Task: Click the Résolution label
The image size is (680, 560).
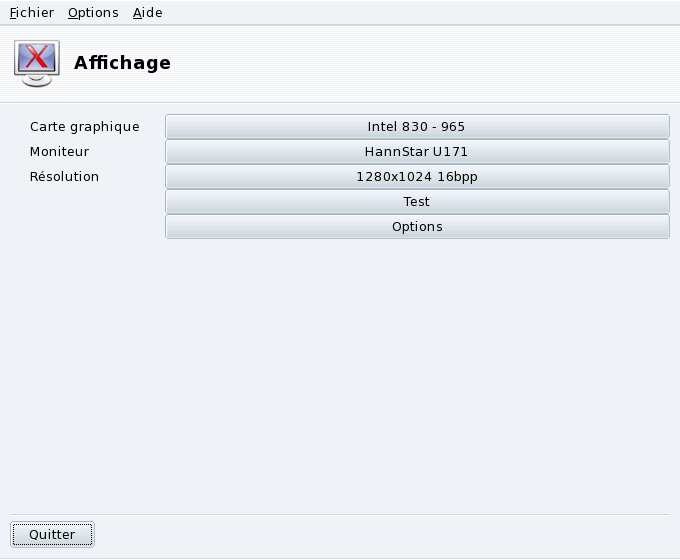Action: [x=65, y=177]
